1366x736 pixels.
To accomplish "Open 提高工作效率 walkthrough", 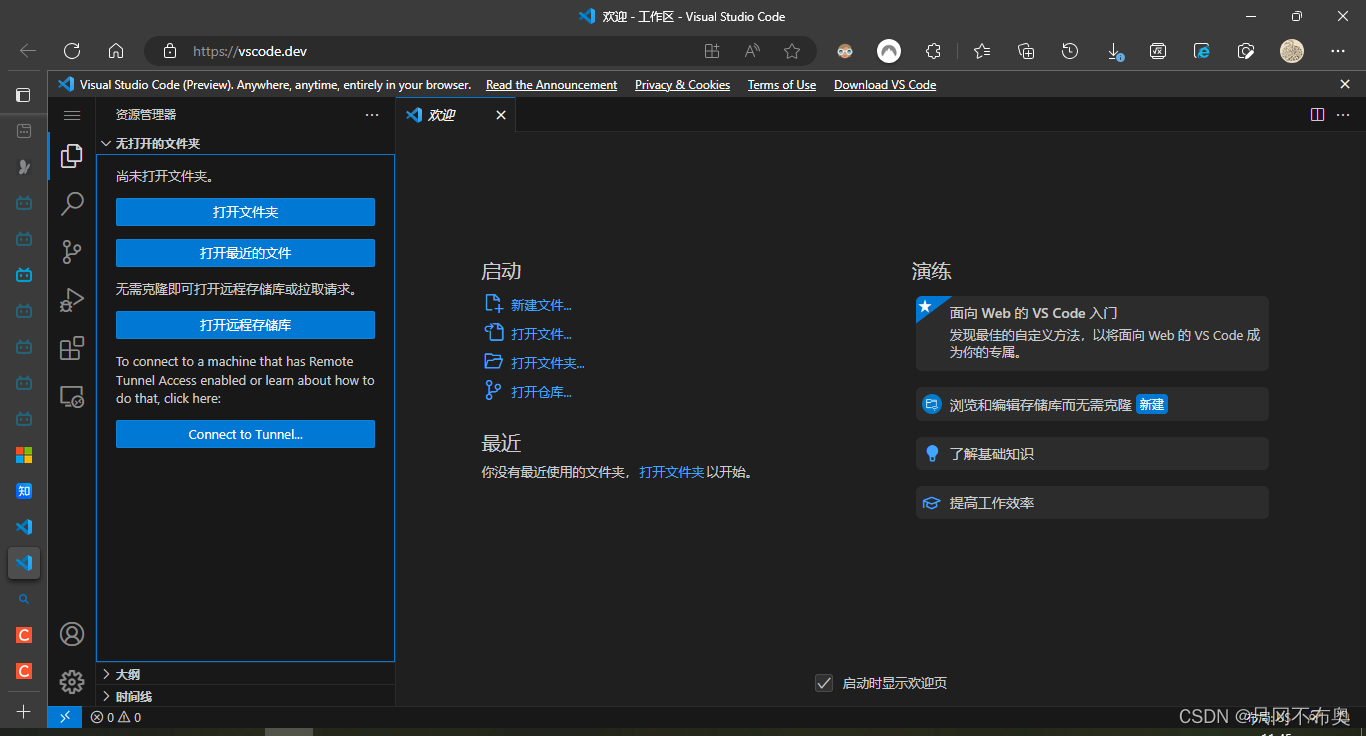I will click(1092, 503).
